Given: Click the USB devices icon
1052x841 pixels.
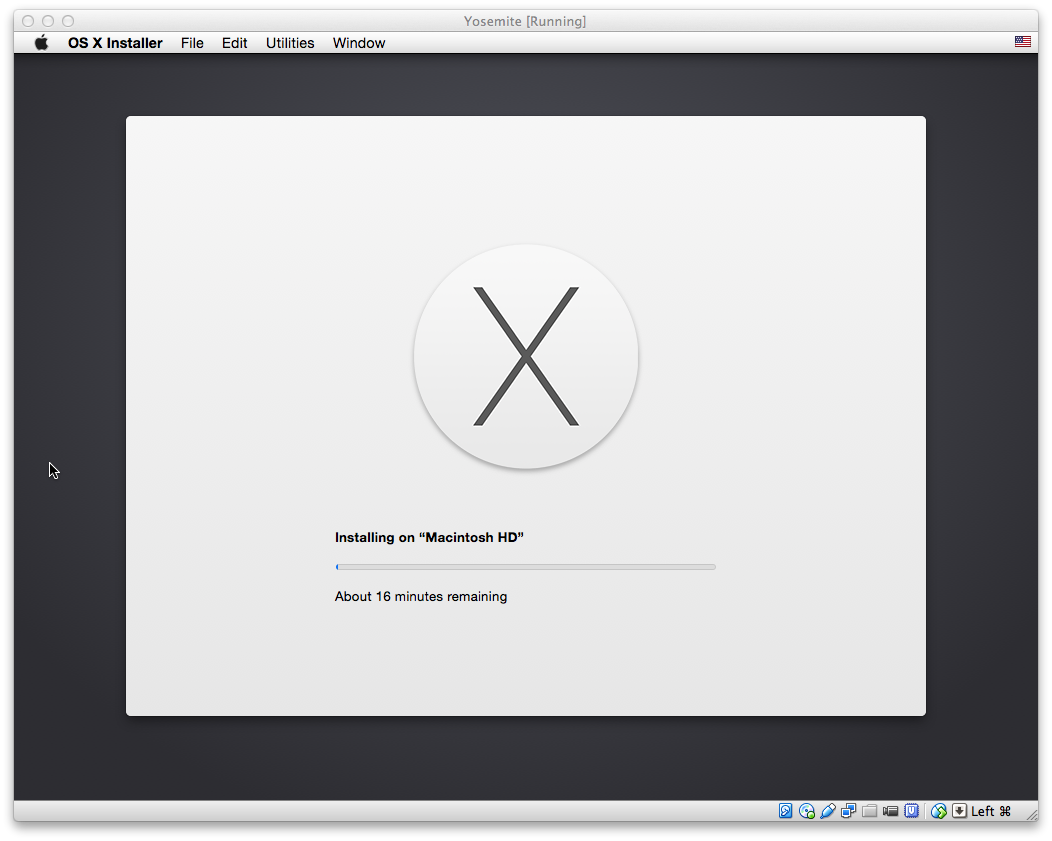Looking at the screenshot, I should tap(828, 811).
